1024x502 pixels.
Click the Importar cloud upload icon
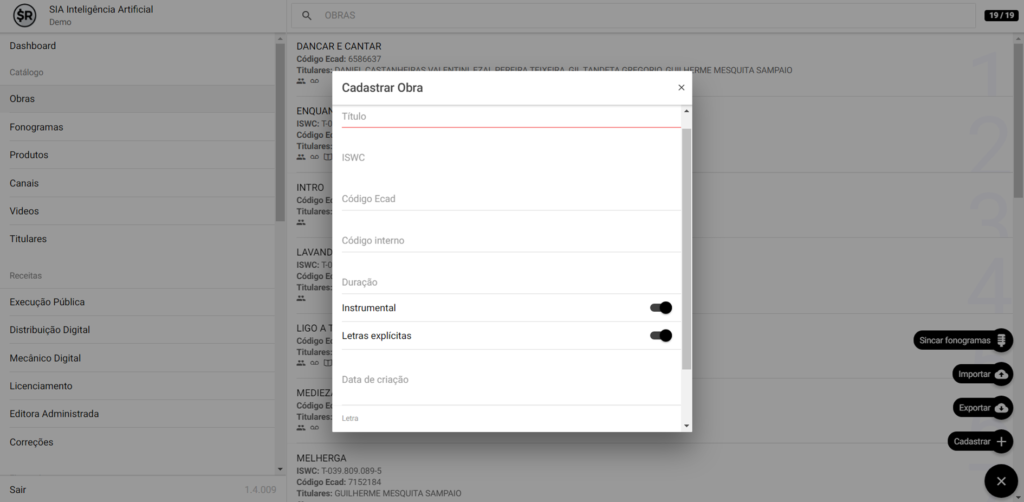coord(1001,374)
